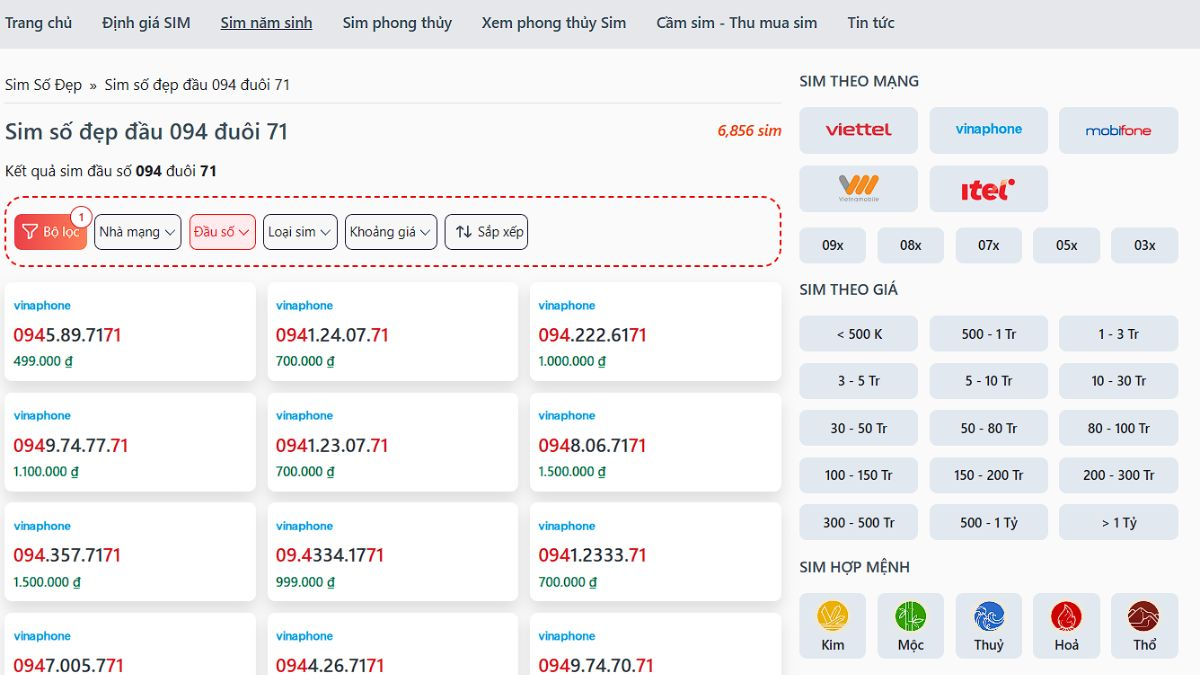
Task: Click the 6,856 sim result count
Action: point(749,131)
